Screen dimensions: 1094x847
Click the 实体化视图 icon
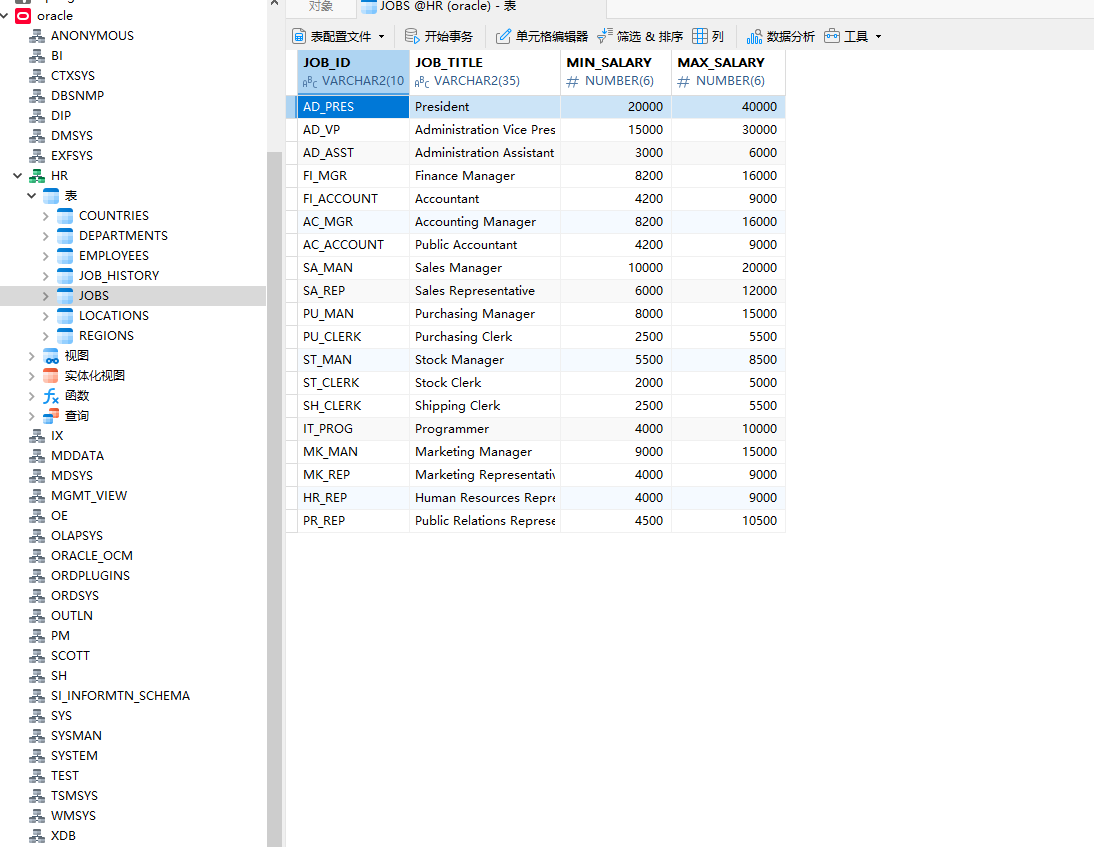coord(51,376)
